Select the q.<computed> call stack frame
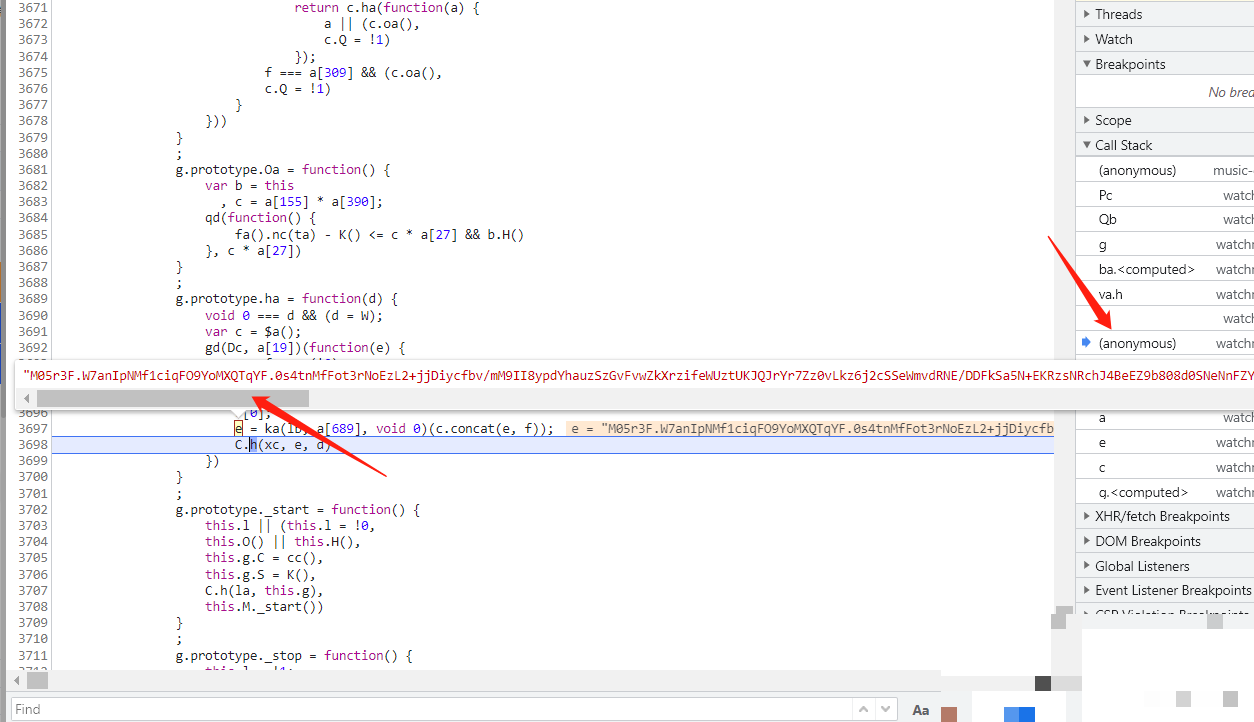 [x=1143, y=492]
